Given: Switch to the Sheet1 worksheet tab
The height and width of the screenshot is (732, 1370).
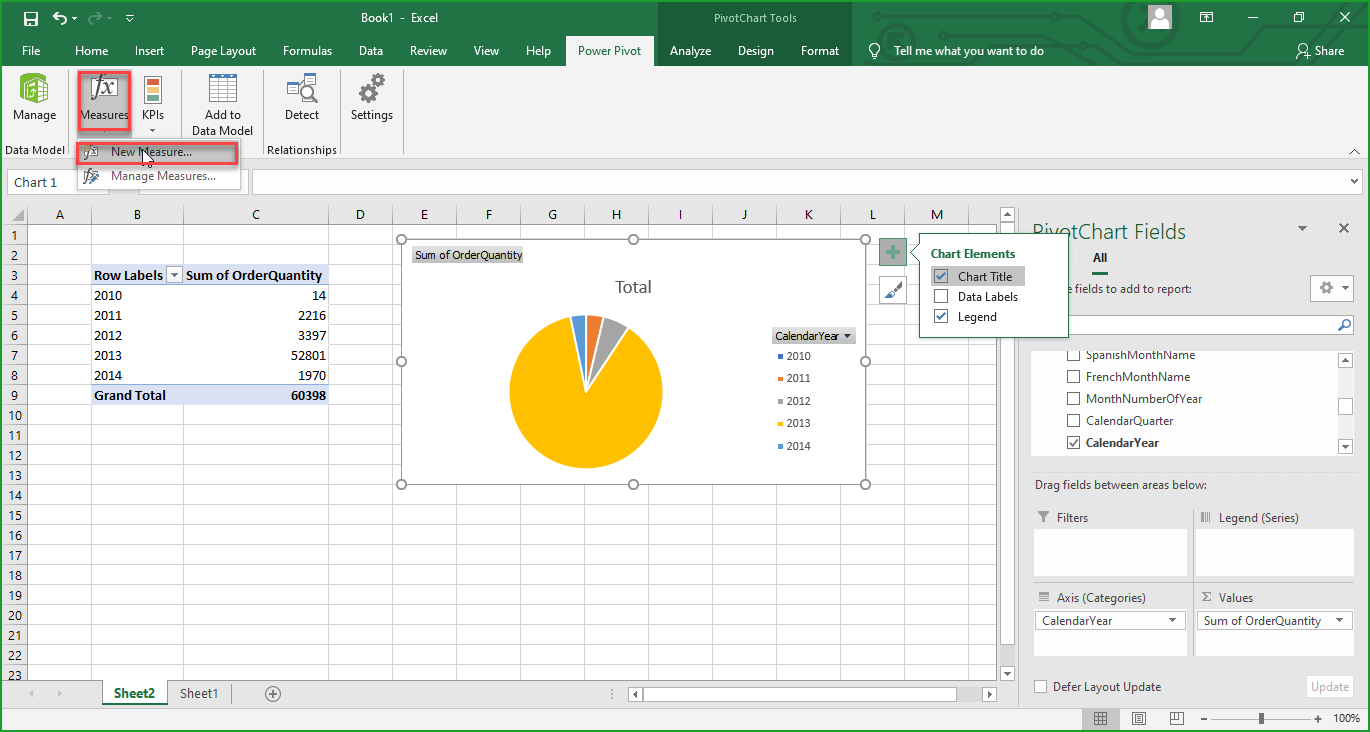Looking at the screenshot, I should [x=199, y=694].
